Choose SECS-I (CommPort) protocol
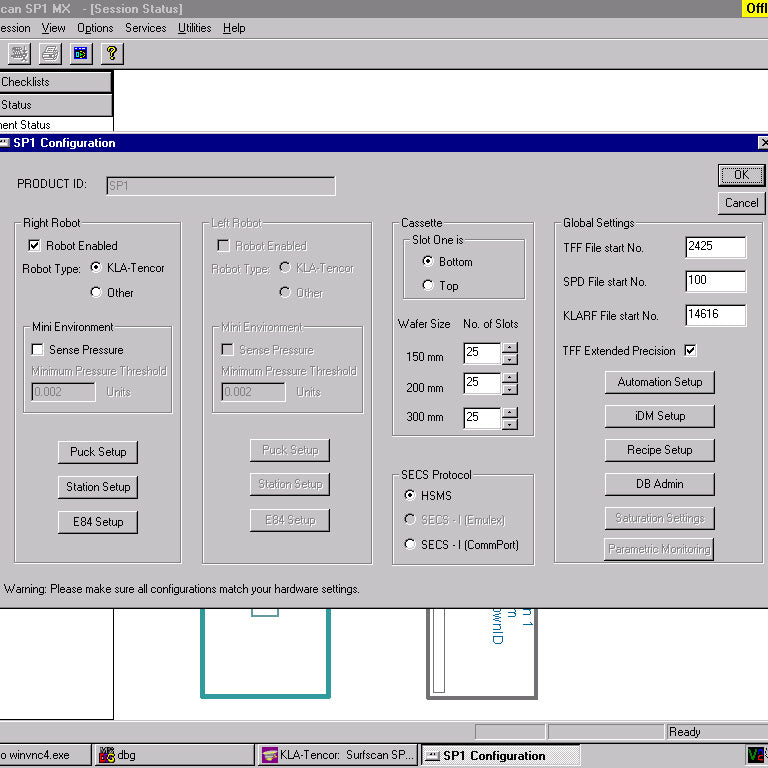Viewport: 768px width, 768px height. pyautogui.click(x=410, y=544)
